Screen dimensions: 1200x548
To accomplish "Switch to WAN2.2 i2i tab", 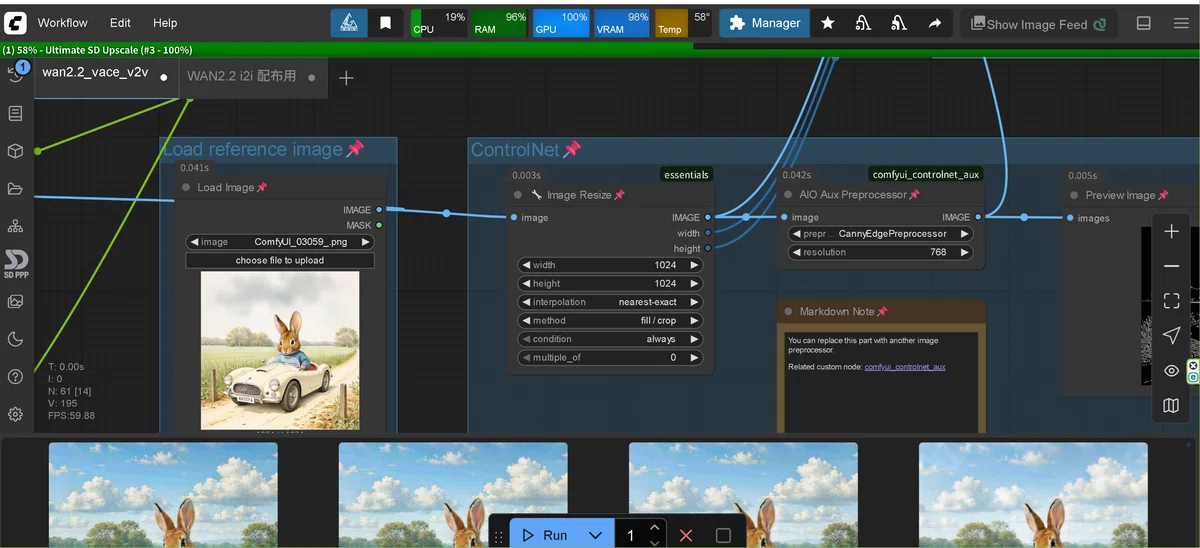I will pos(252,76).
